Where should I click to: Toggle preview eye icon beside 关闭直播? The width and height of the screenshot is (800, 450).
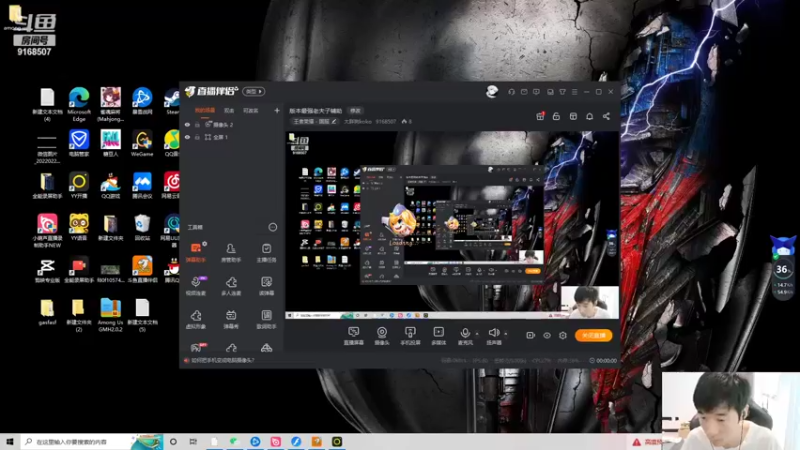(x=547, y=335)
